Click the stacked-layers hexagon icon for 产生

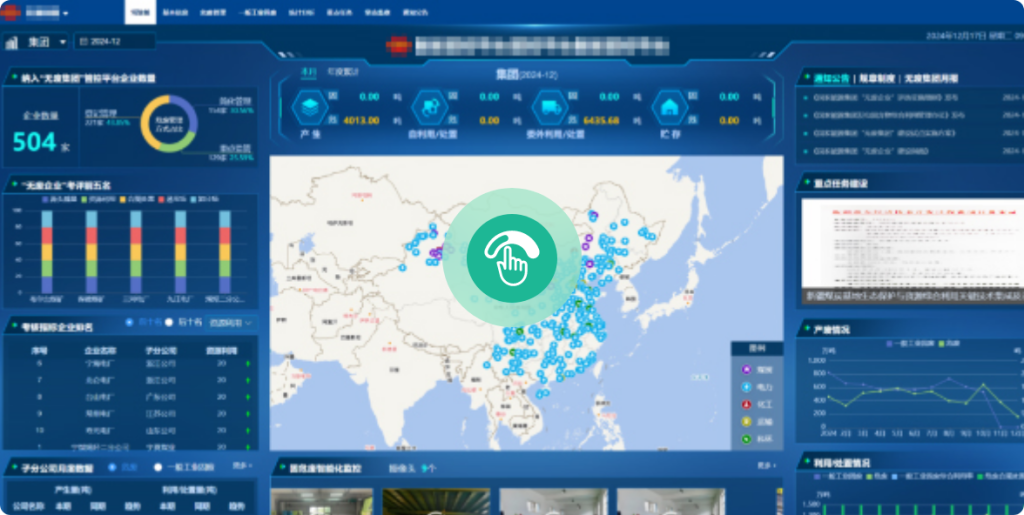pyautogui.click(x=312, y=106)
